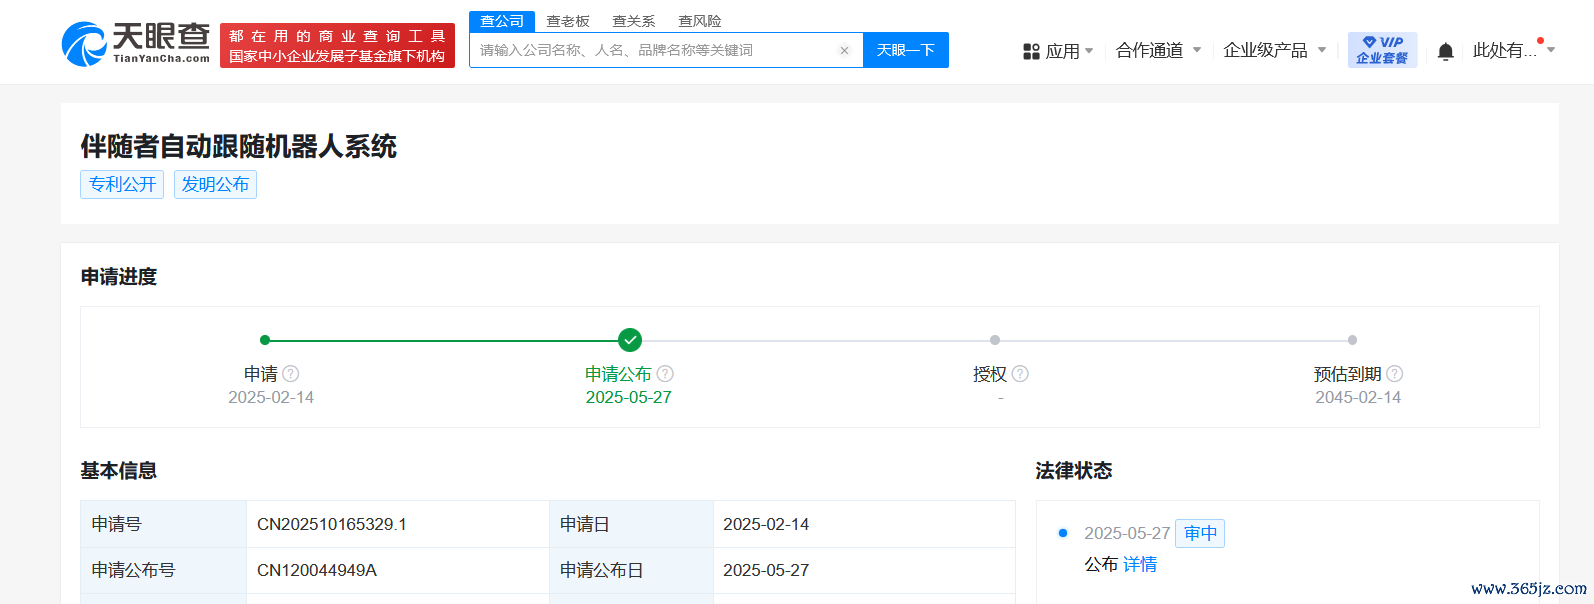Expand the 应用 dropdown menu
Screen dimensions: 1594x604
[1059, 51]
